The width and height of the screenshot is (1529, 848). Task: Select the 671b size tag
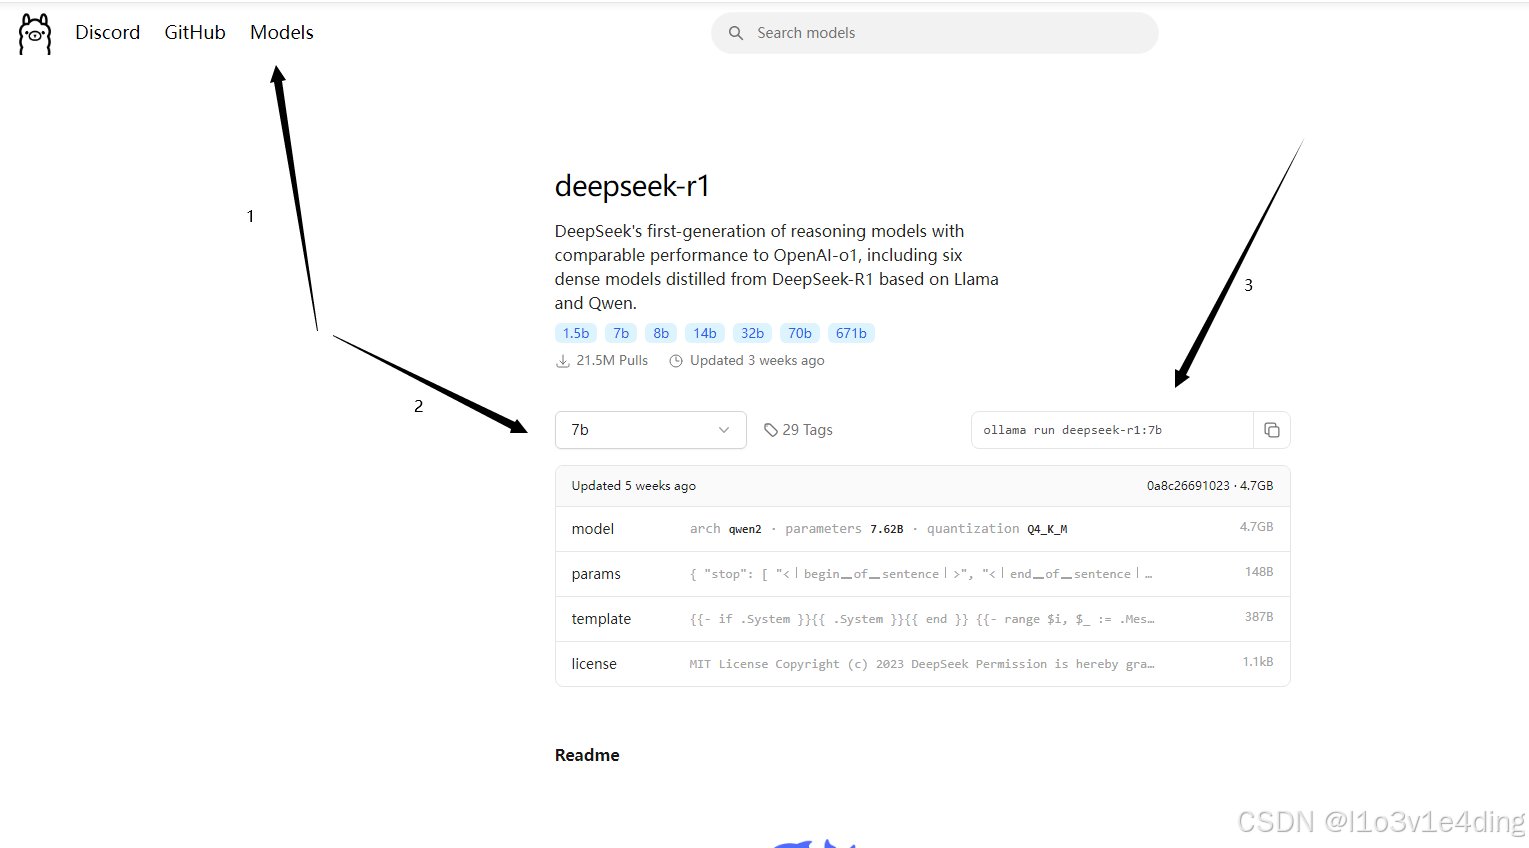[x=851, y=333]
